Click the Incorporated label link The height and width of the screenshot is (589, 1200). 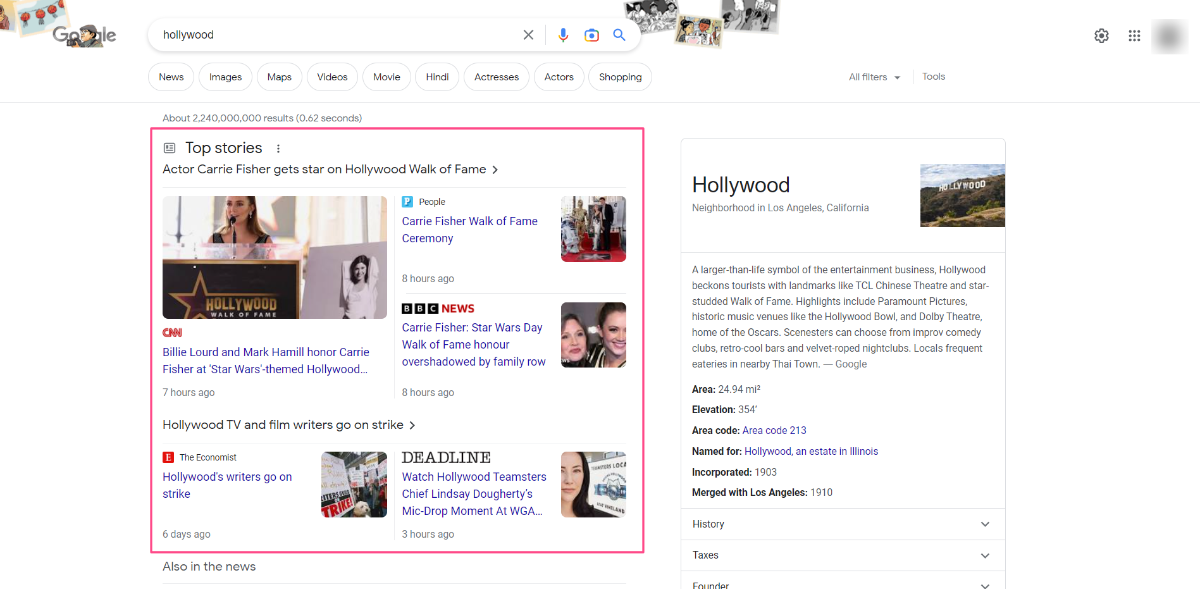[x=721, y=472]
